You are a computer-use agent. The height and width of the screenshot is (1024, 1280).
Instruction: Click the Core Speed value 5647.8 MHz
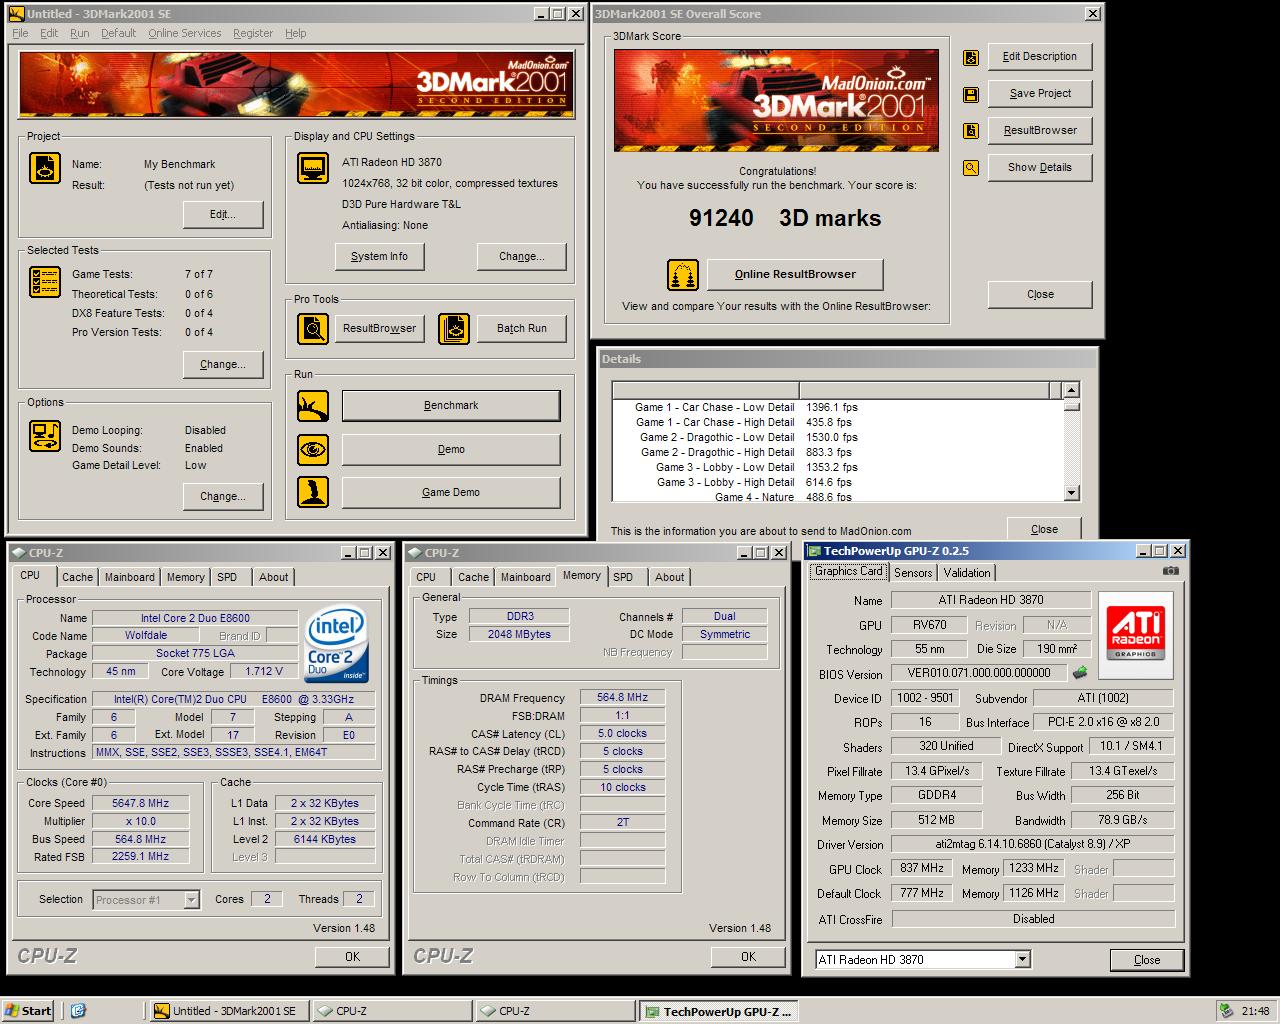tap(141, 804)
